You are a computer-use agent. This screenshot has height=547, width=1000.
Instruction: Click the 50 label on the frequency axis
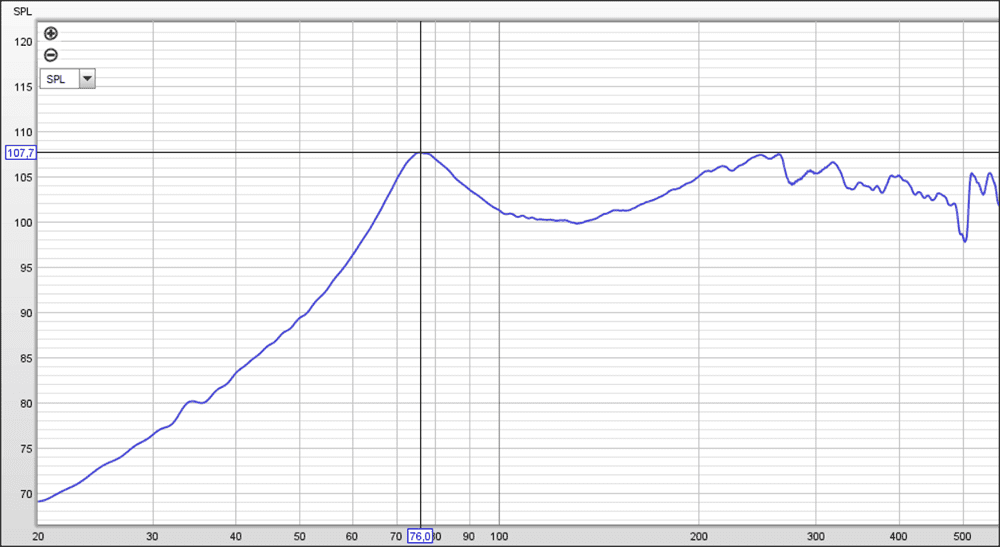(299, 536)
